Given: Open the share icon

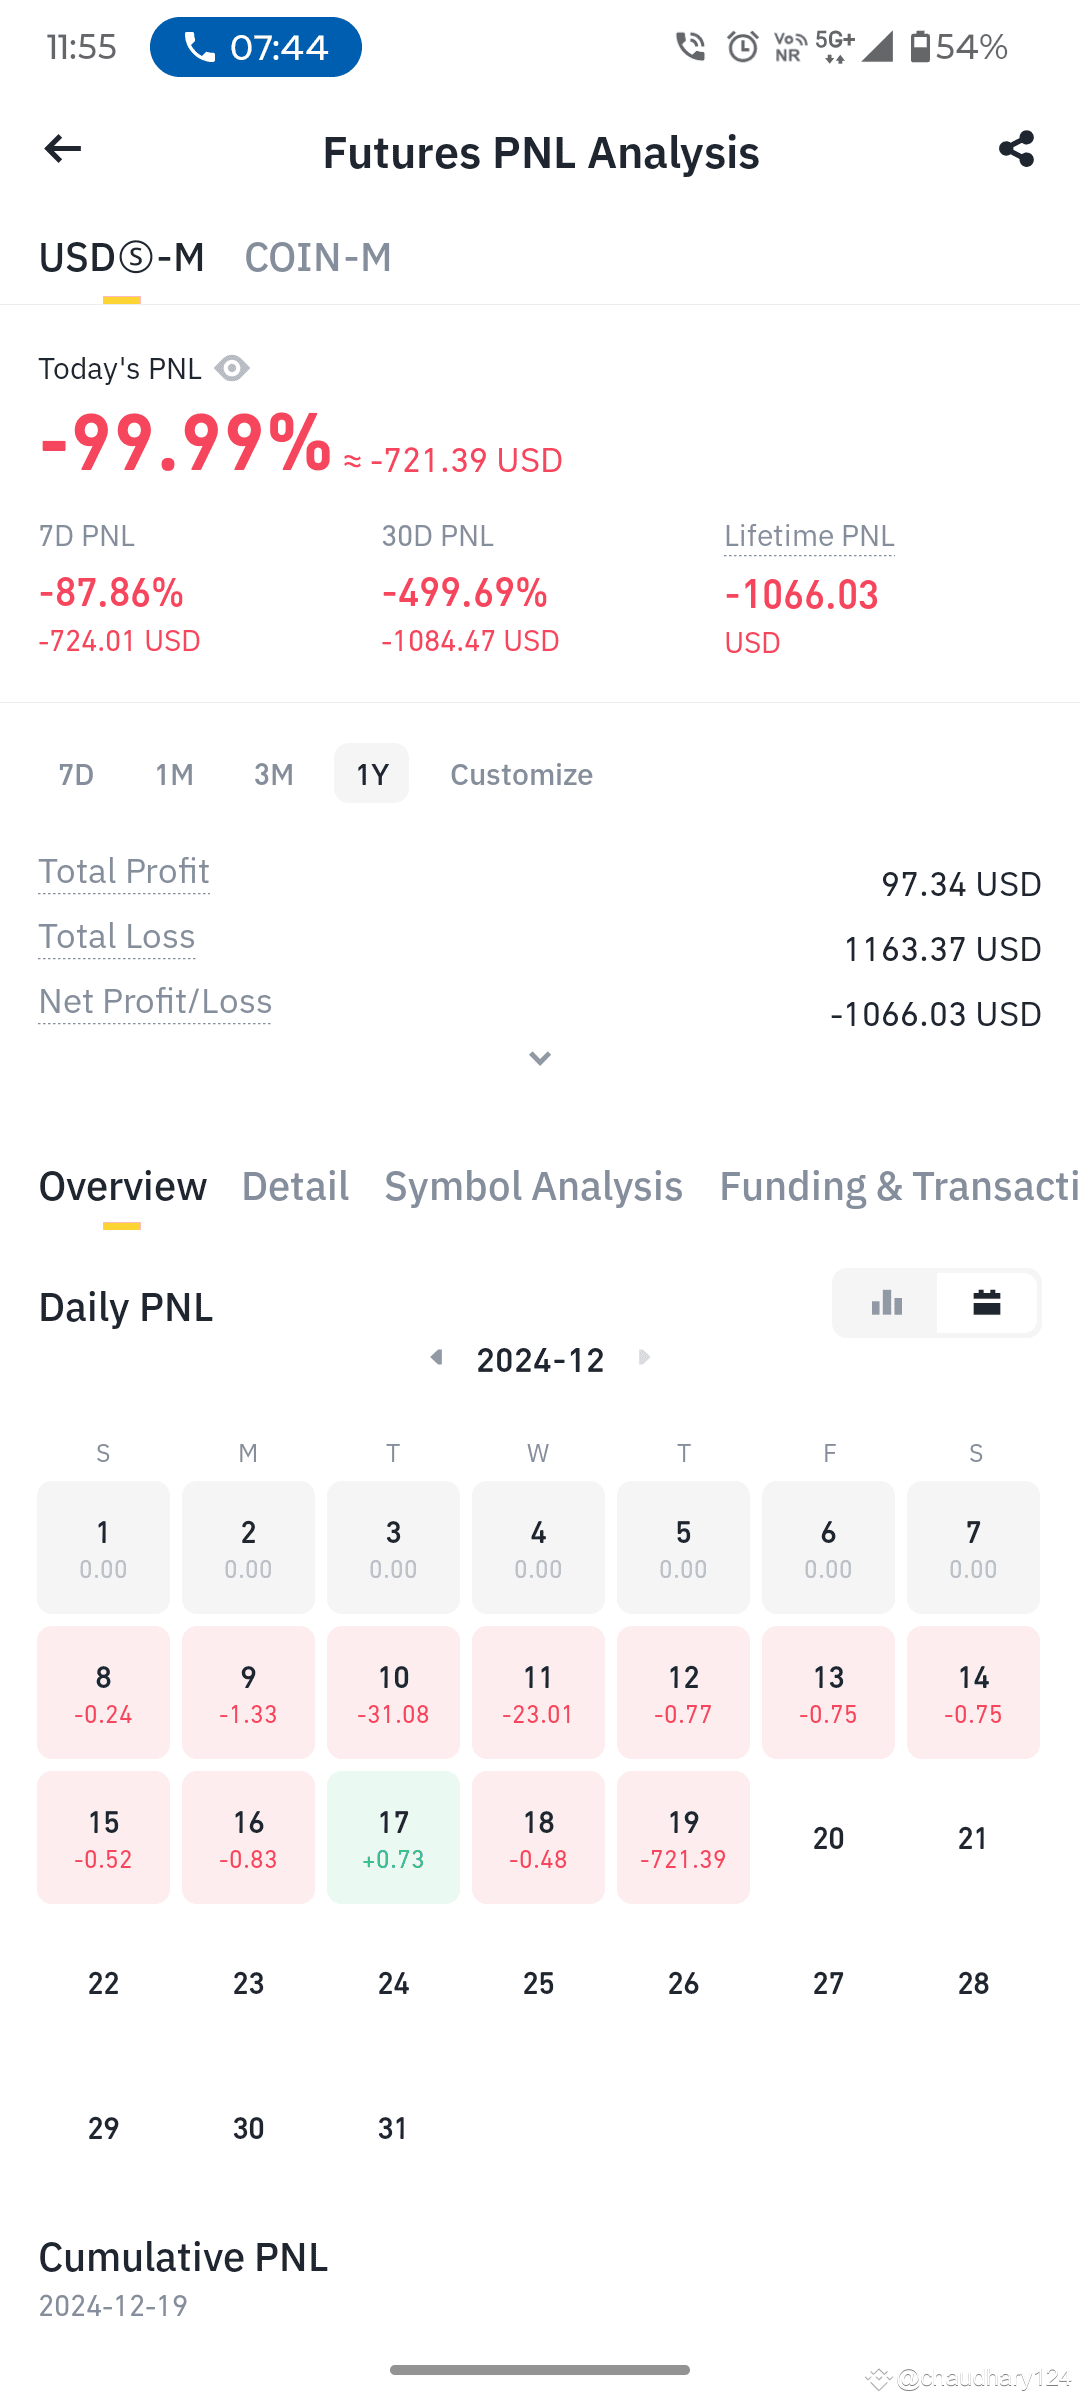Looking at the screenshot, I should point(1016,149).
